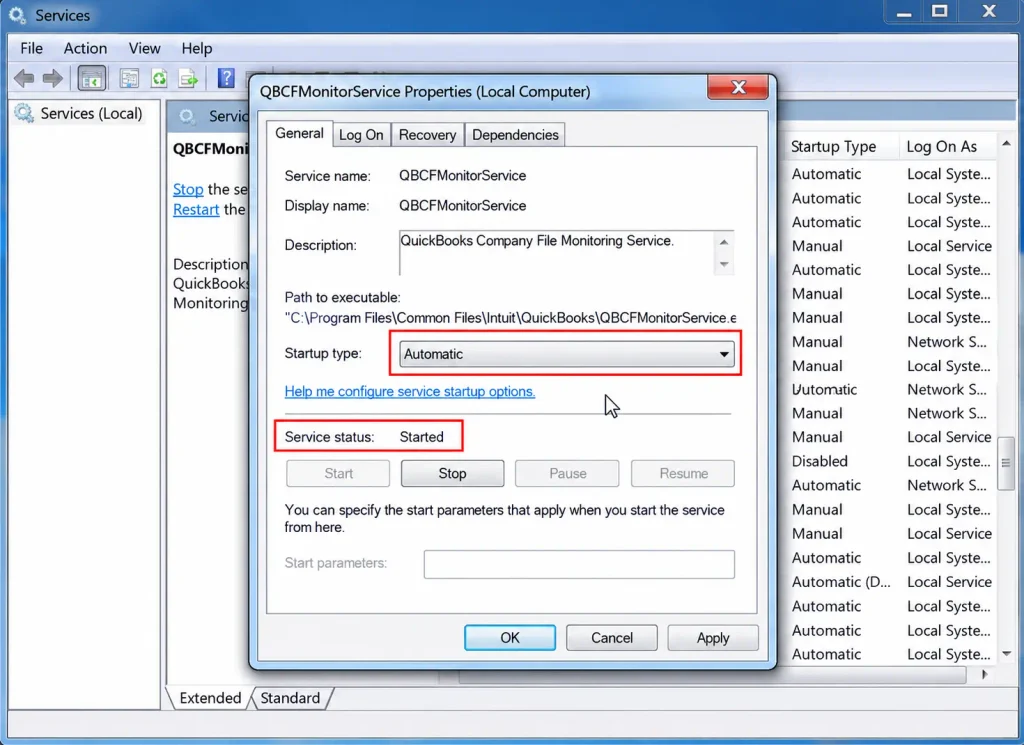The width and height of the screenshot is (1024, 745).
Task: Click the QuickBooks Company File Monitoring Service description
Action: point(536,241)
